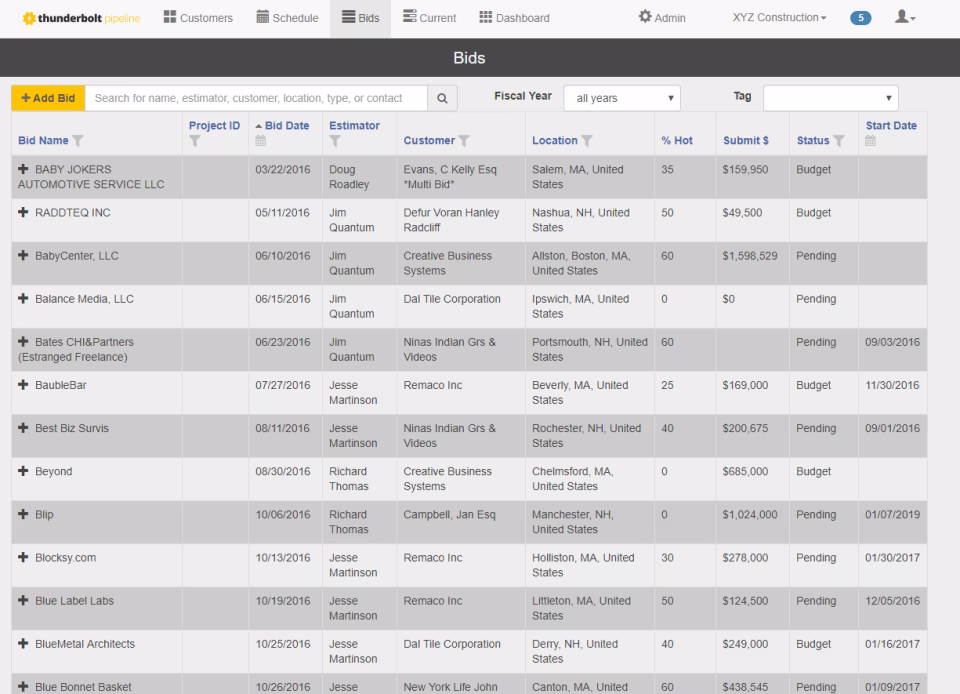The height and width of the screenshot is (694, 960).
Task: Expand the BaubleBar bid details
Action: (23, 385)
